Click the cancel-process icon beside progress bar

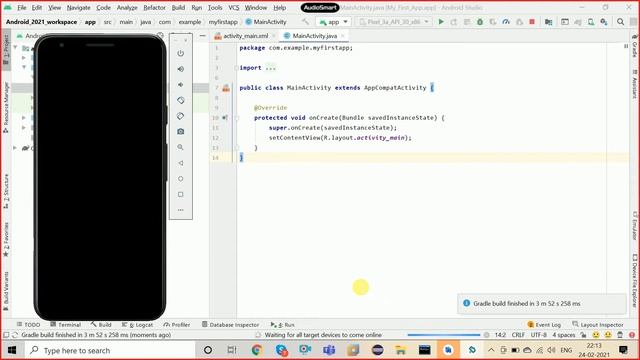[x=486, y=335]
